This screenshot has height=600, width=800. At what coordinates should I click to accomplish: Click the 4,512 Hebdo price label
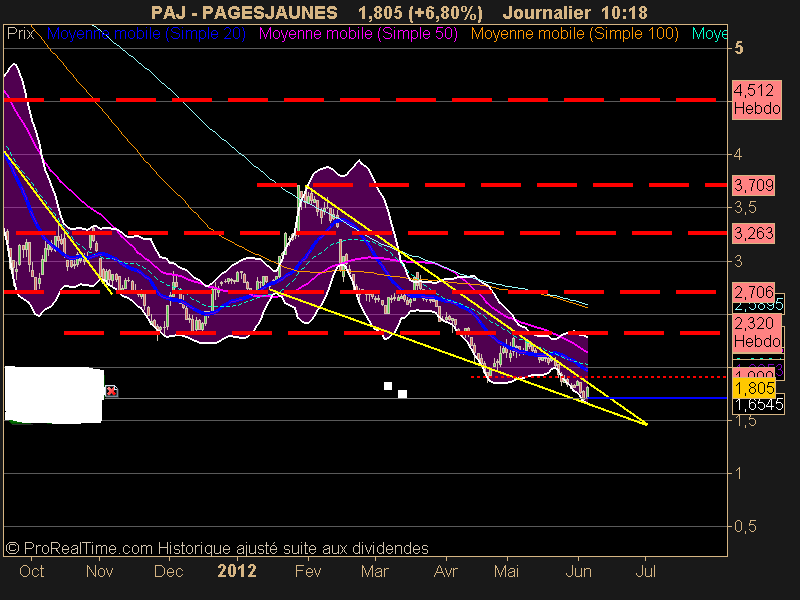[757, 99]
